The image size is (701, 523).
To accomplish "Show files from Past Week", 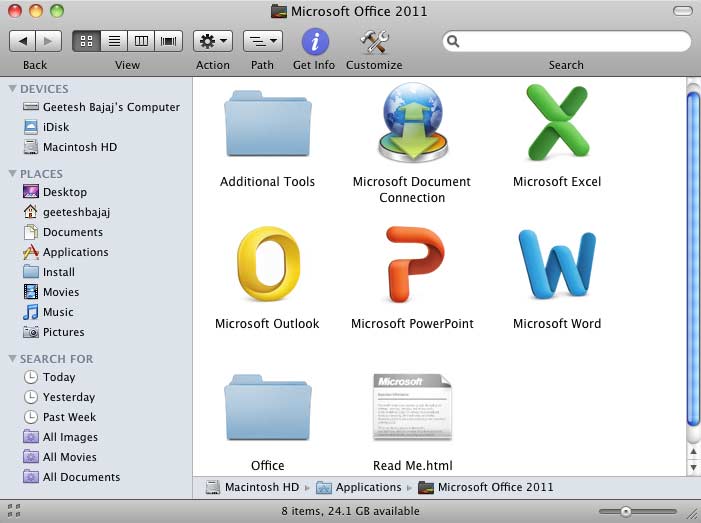I will (60, 417).
